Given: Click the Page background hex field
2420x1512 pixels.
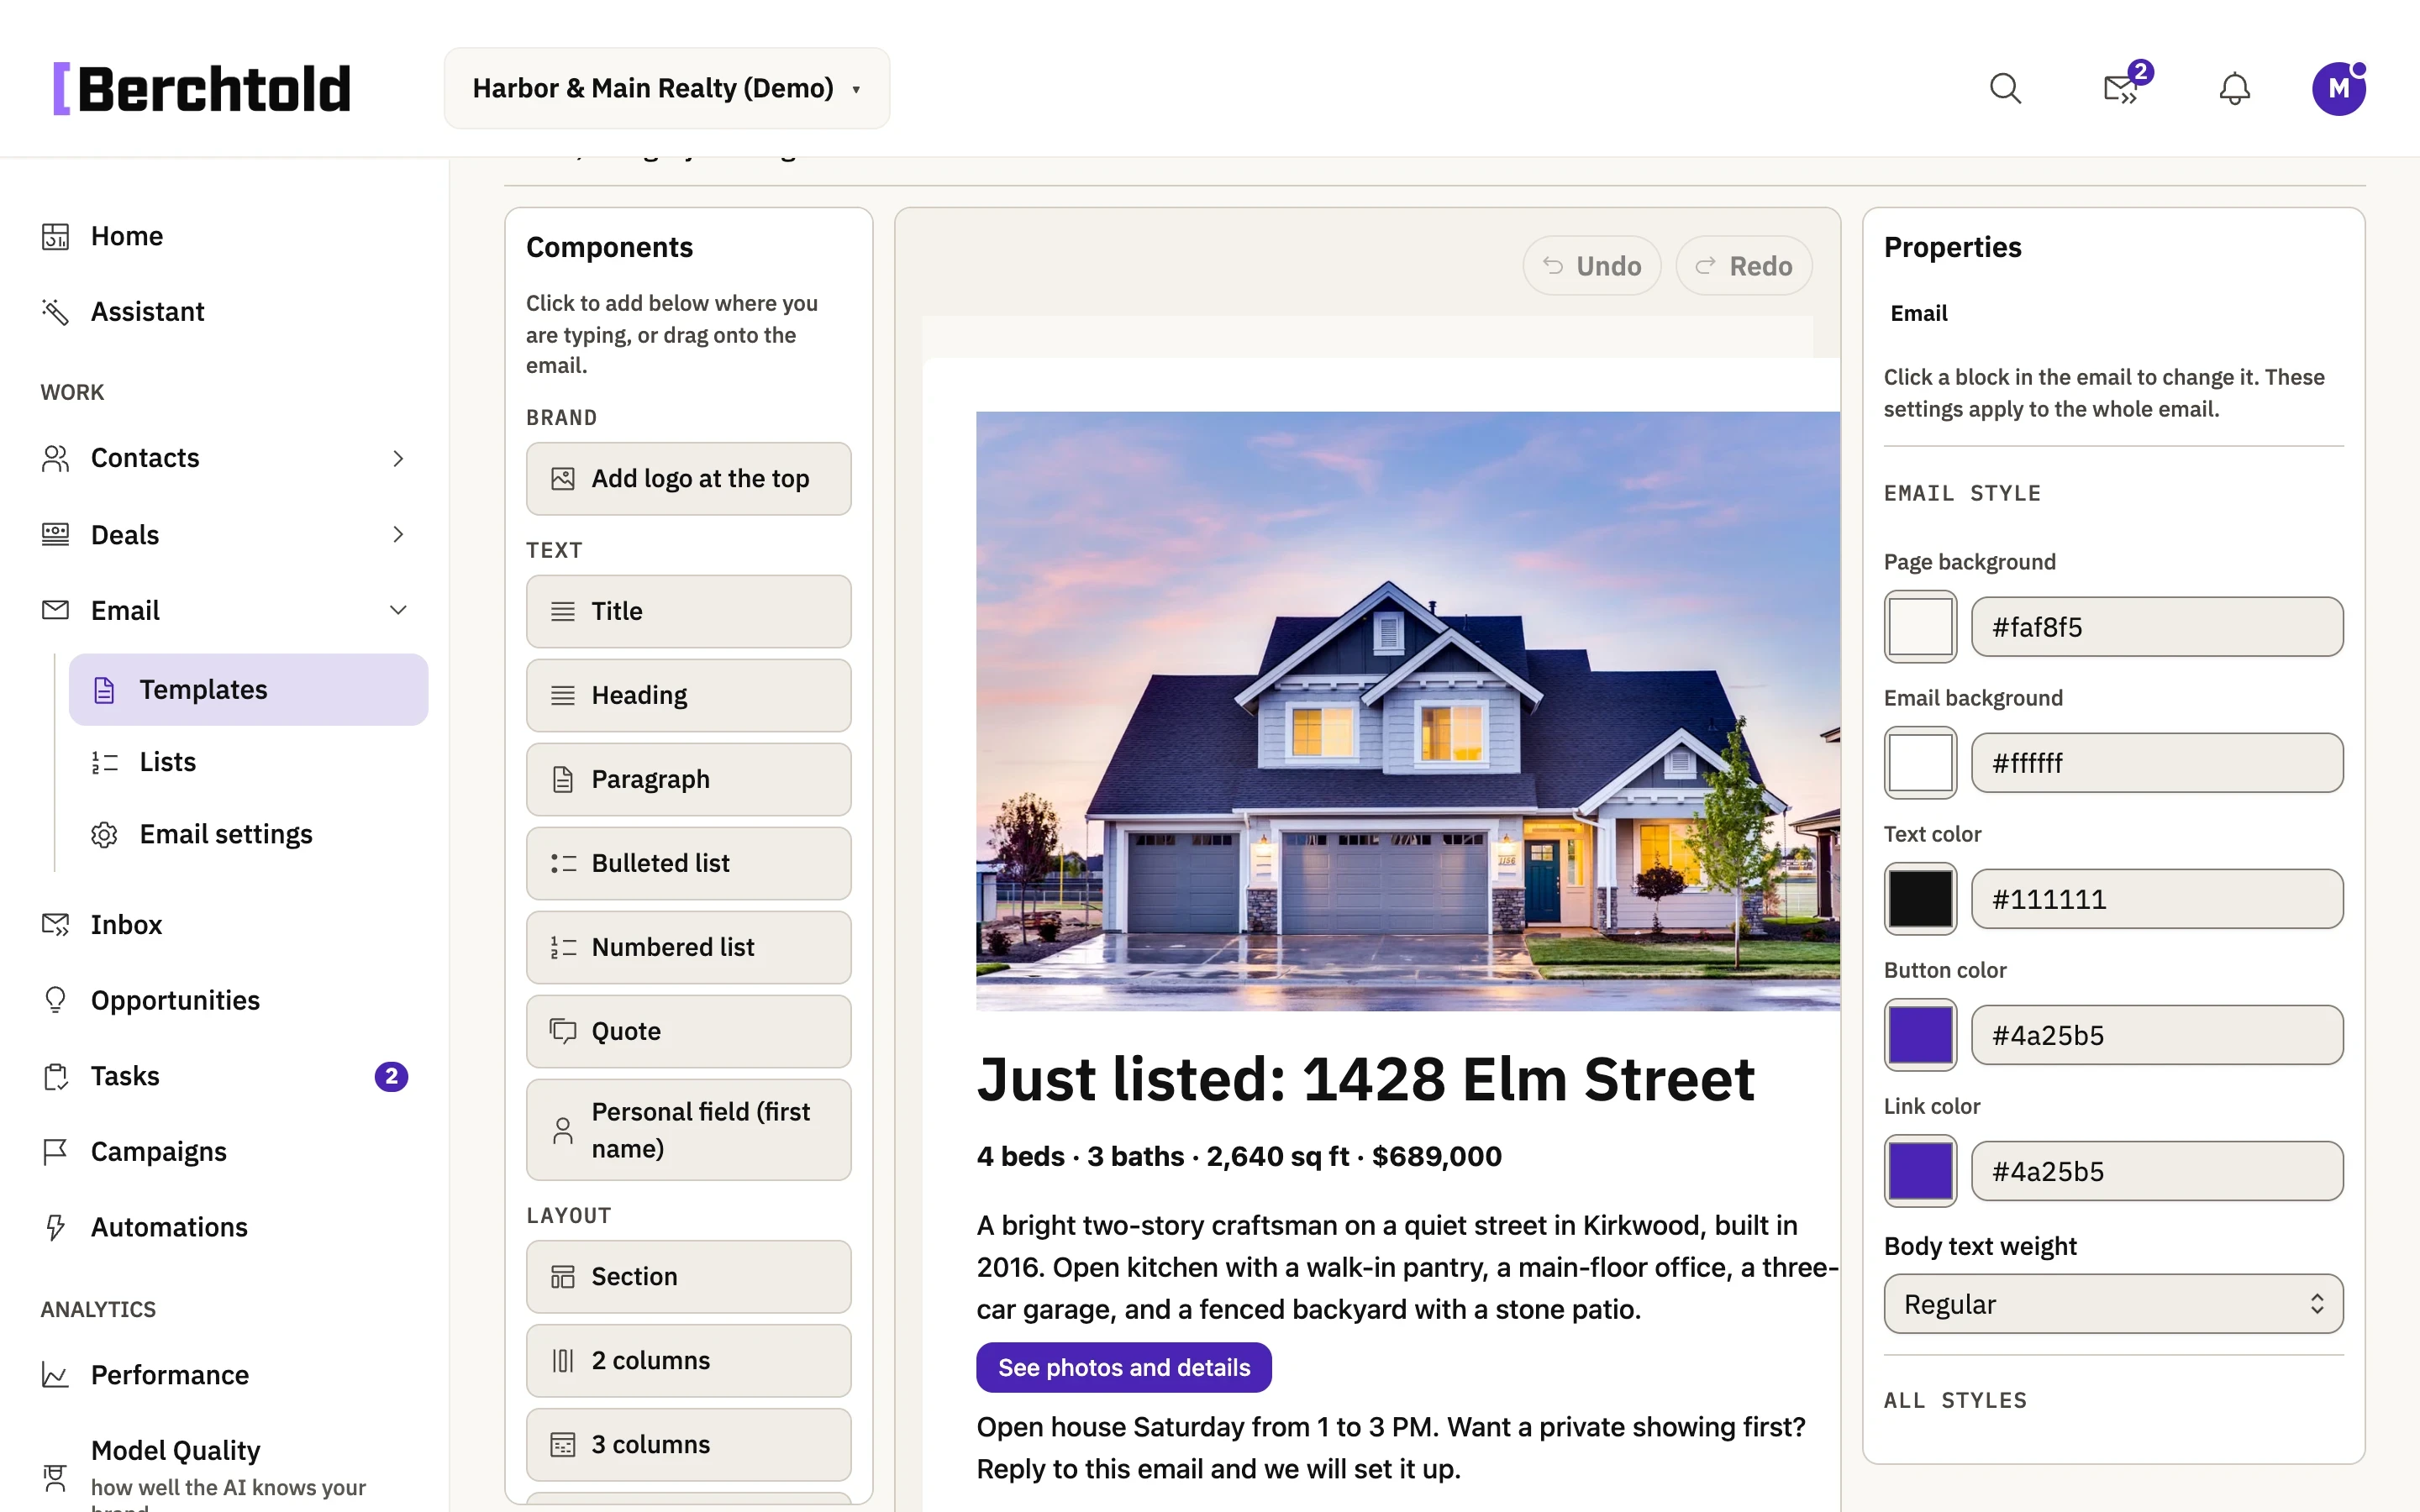Looking at the screenshot, I should tap(2157, 627).
